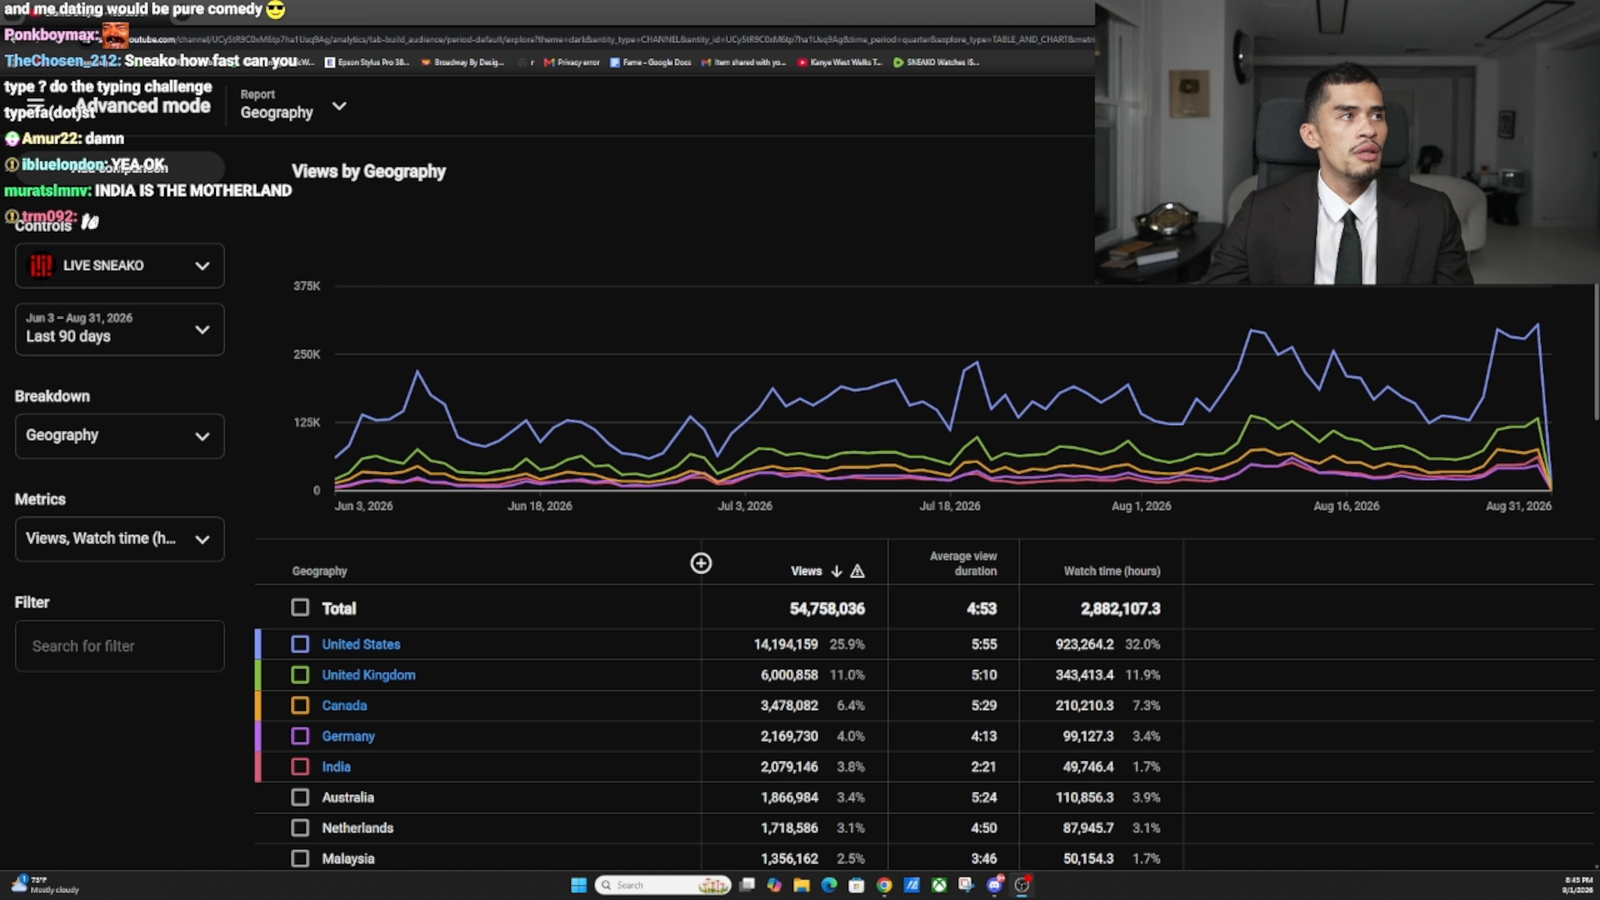Open the Geography breakdown dropdown
The width and height of the screenshot is (1600, 900).
[x=120, y=436]
